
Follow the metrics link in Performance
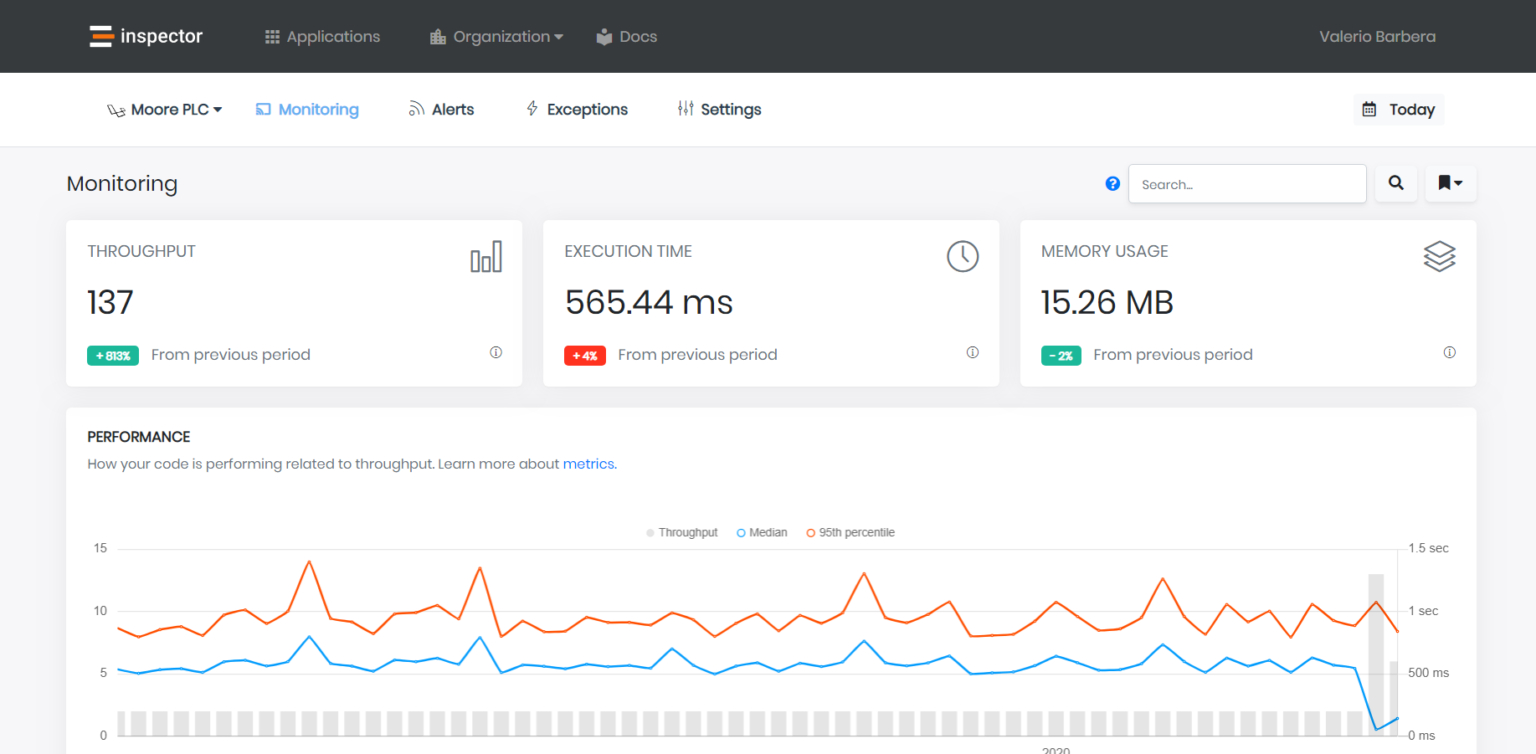[x=588, y=464]
